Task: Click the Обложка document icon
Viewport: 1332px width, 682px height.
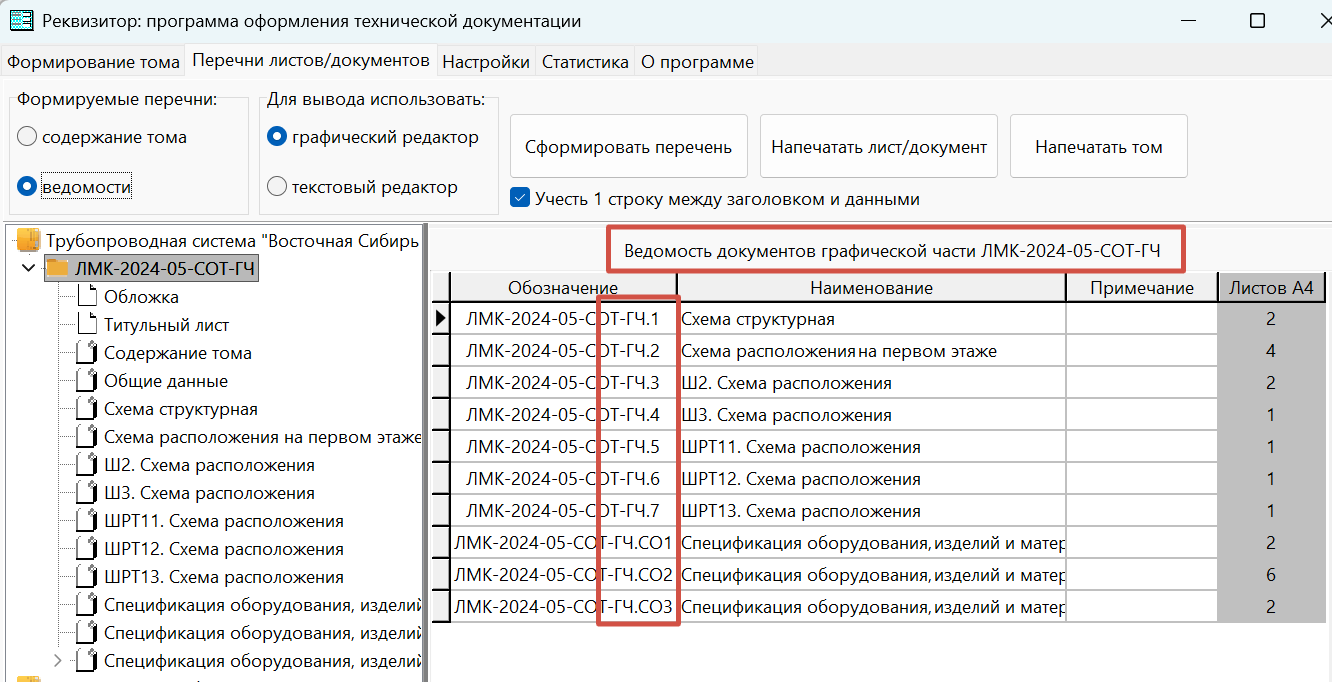Action: coord(87,296)
